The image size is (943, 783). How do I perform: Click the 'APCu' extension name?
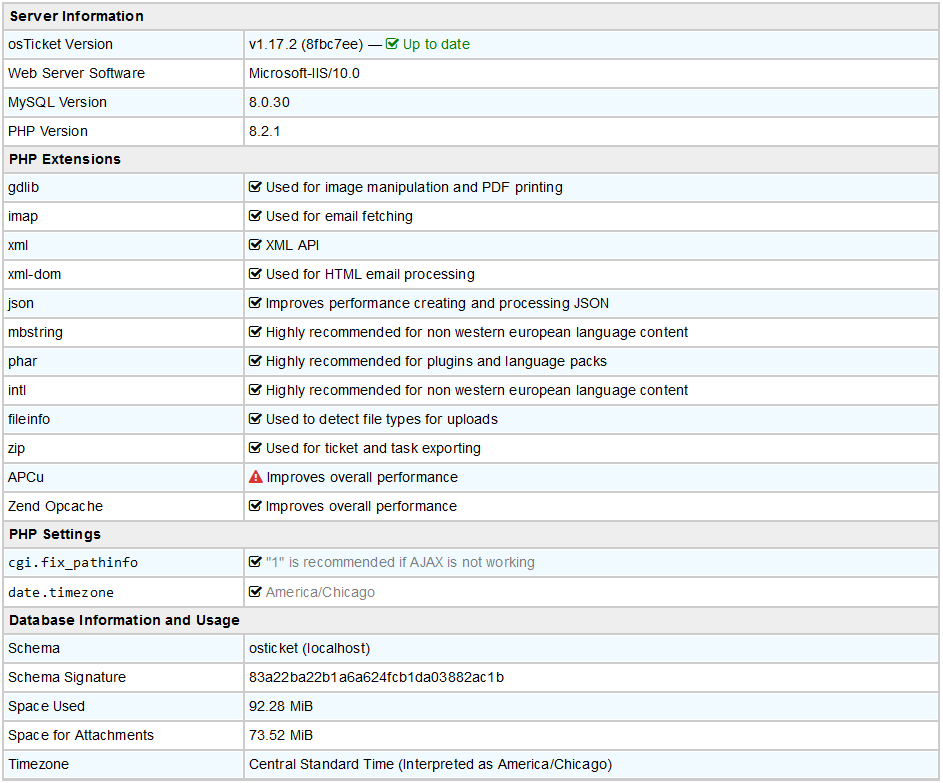click(26, 477)
